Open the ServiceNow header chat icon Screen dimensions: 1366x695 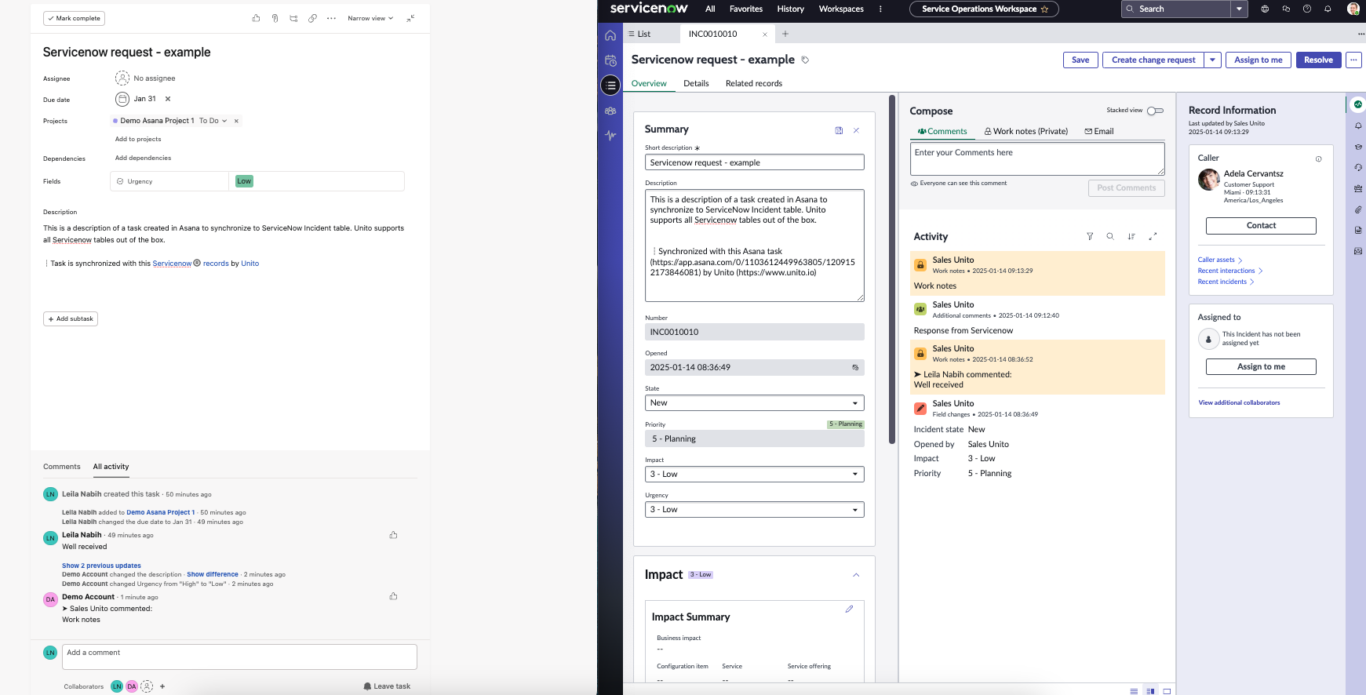coord(1286,9)
